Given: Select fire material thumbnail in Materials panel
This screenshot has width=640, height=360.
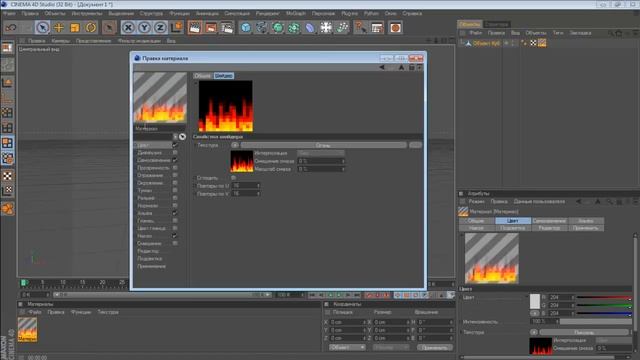Looking at the screenshot, I should pyautogui.click(x=27, y=329).
